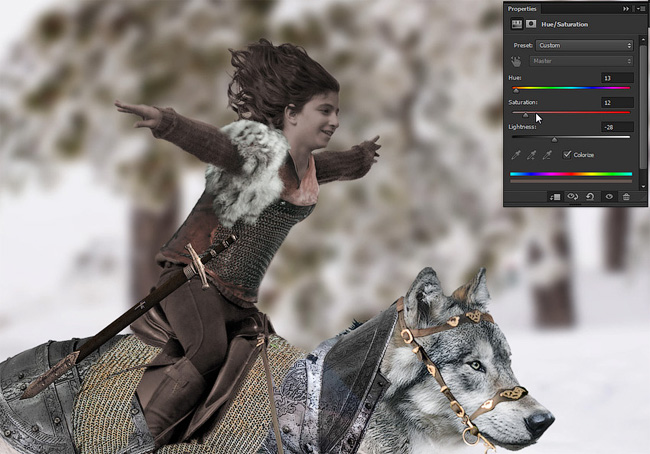Delete this adjustment layer via trash icon
650x454 pixels.
(x=626, y=197)
